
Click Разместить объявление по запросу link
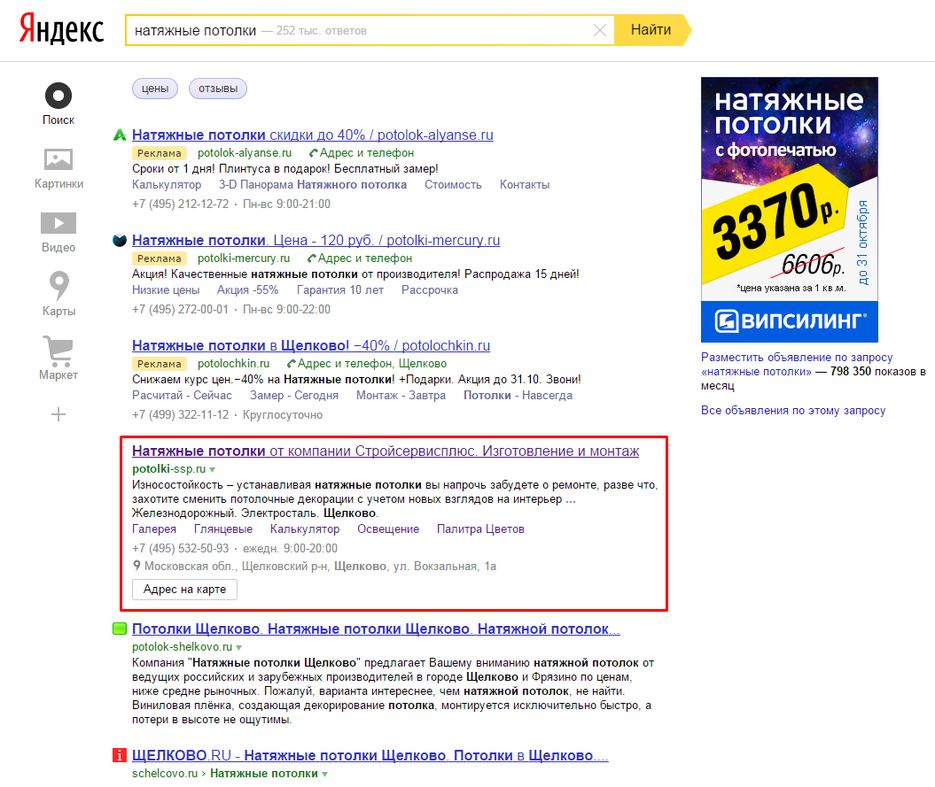tap(797, 364)
